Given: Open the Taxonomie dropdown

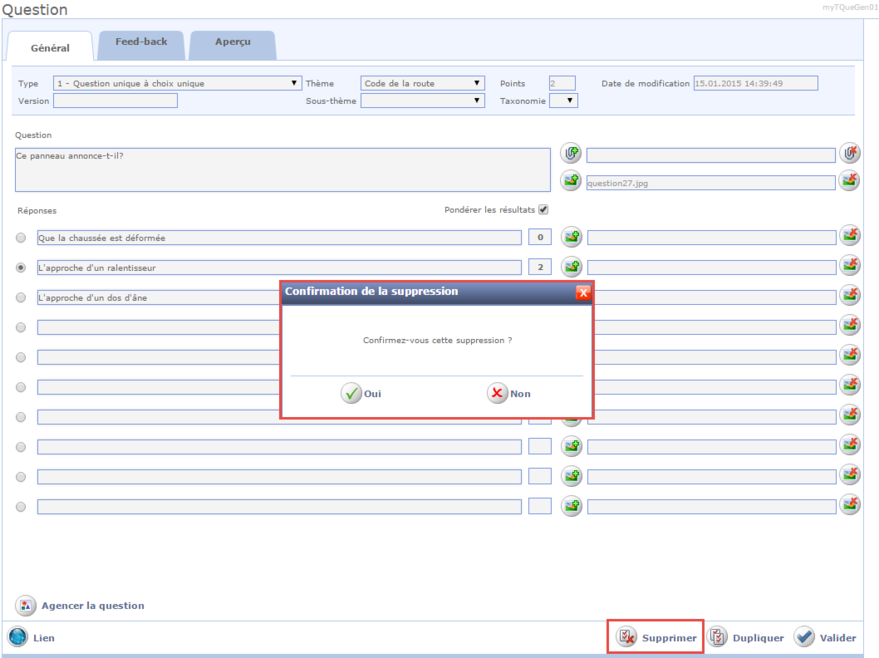Looking at the screenshot, I should (x=564, y=100).
